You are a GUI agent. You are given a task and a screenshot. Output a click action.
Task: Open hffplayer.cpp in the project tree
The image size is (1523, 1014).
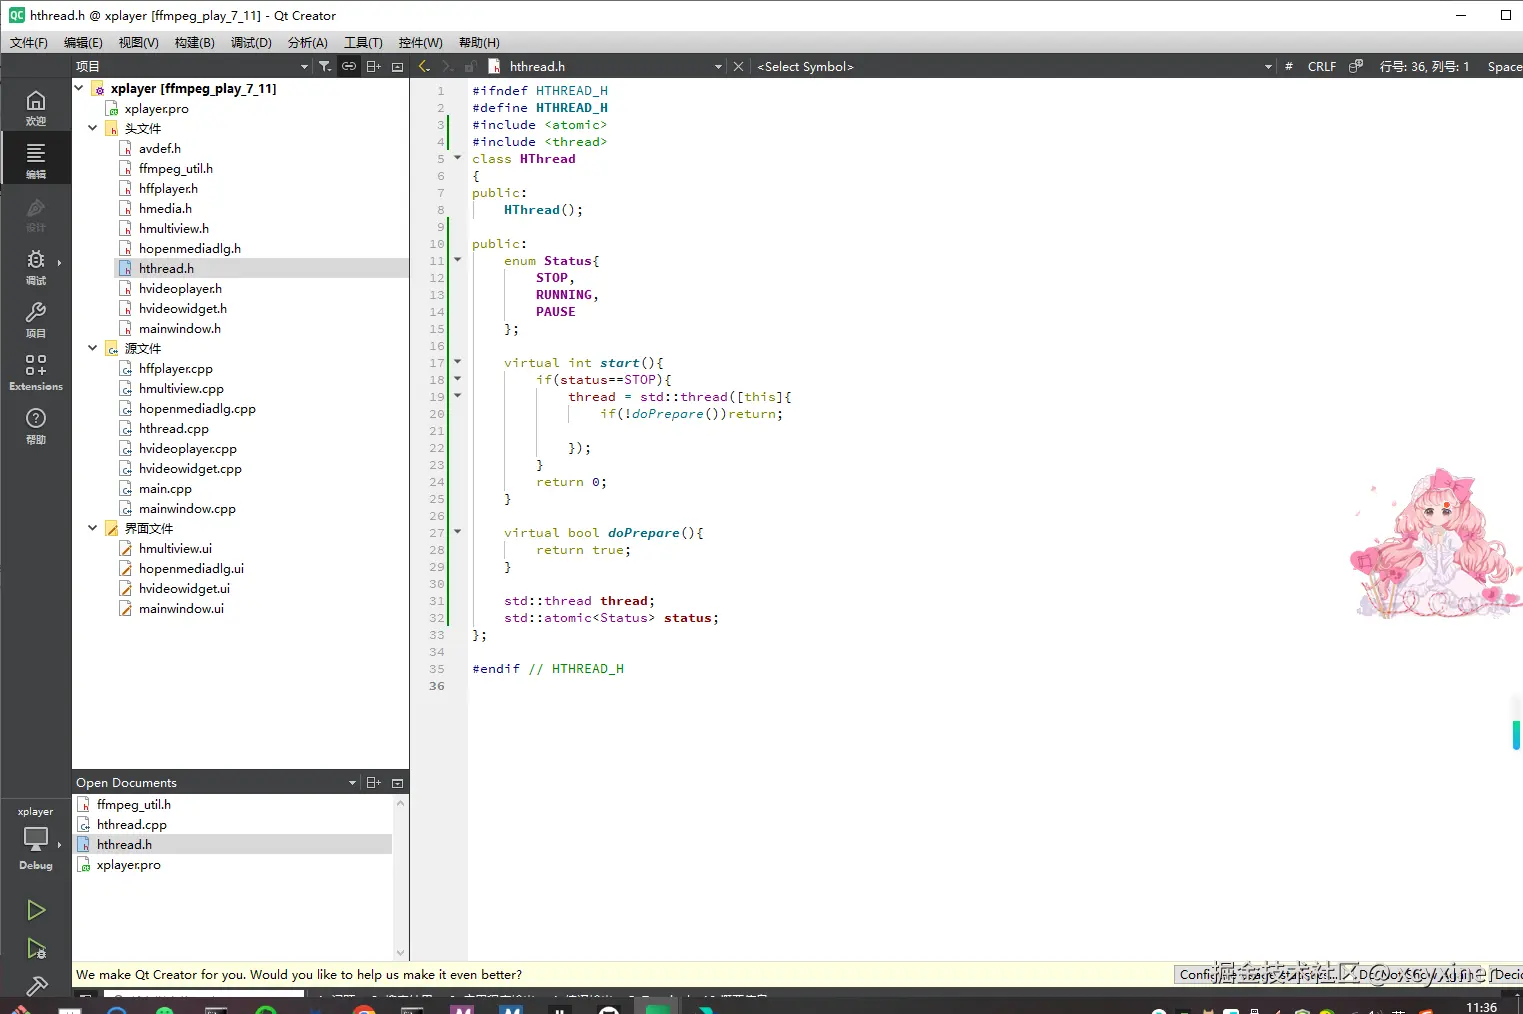tap(176, 369)
